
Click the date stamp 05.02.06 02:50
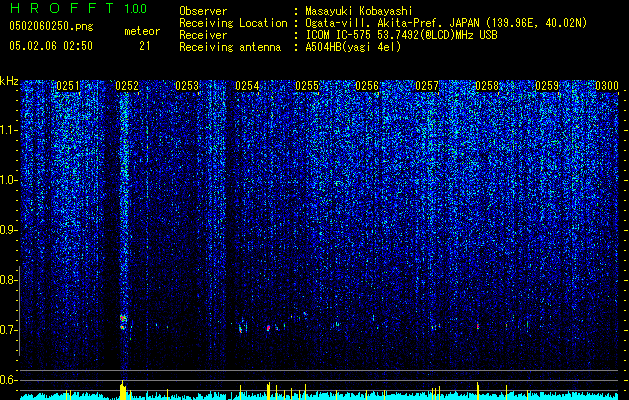pyautogui.click(x=51, y=46)
